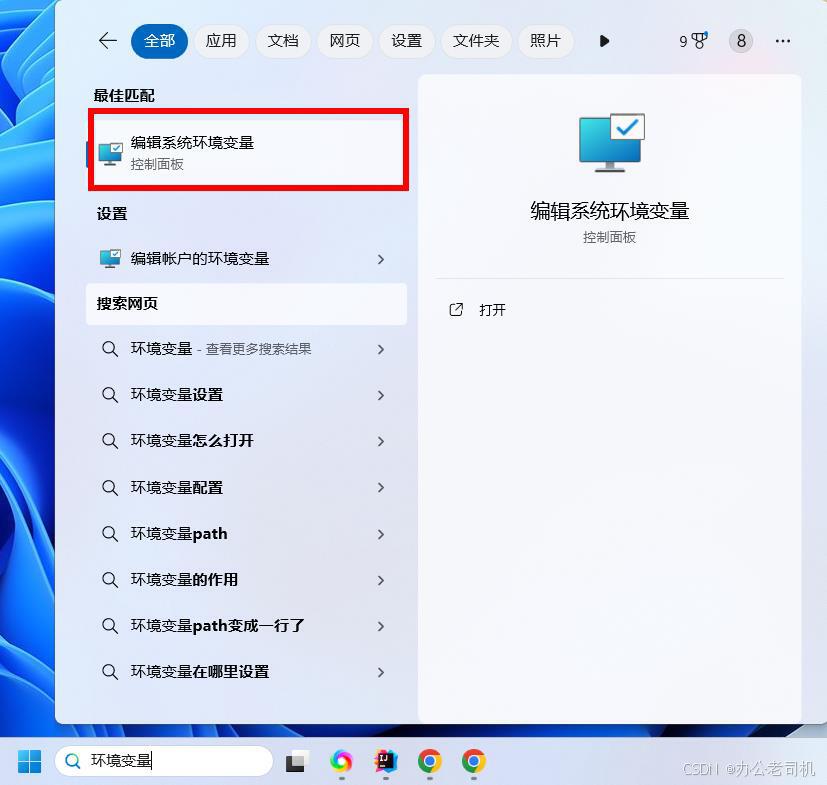
Task: Open Google Chrome from the taskbar
Action: coord(429,761)
